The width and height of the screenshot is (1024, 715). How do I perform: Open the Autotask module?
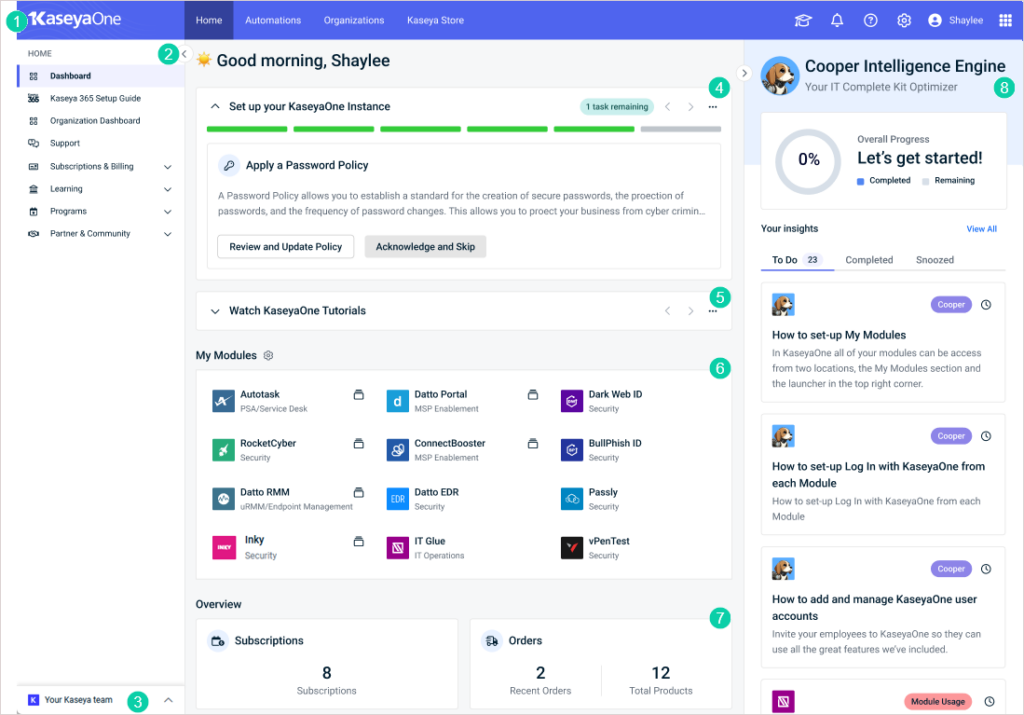(x=259, y=401)
